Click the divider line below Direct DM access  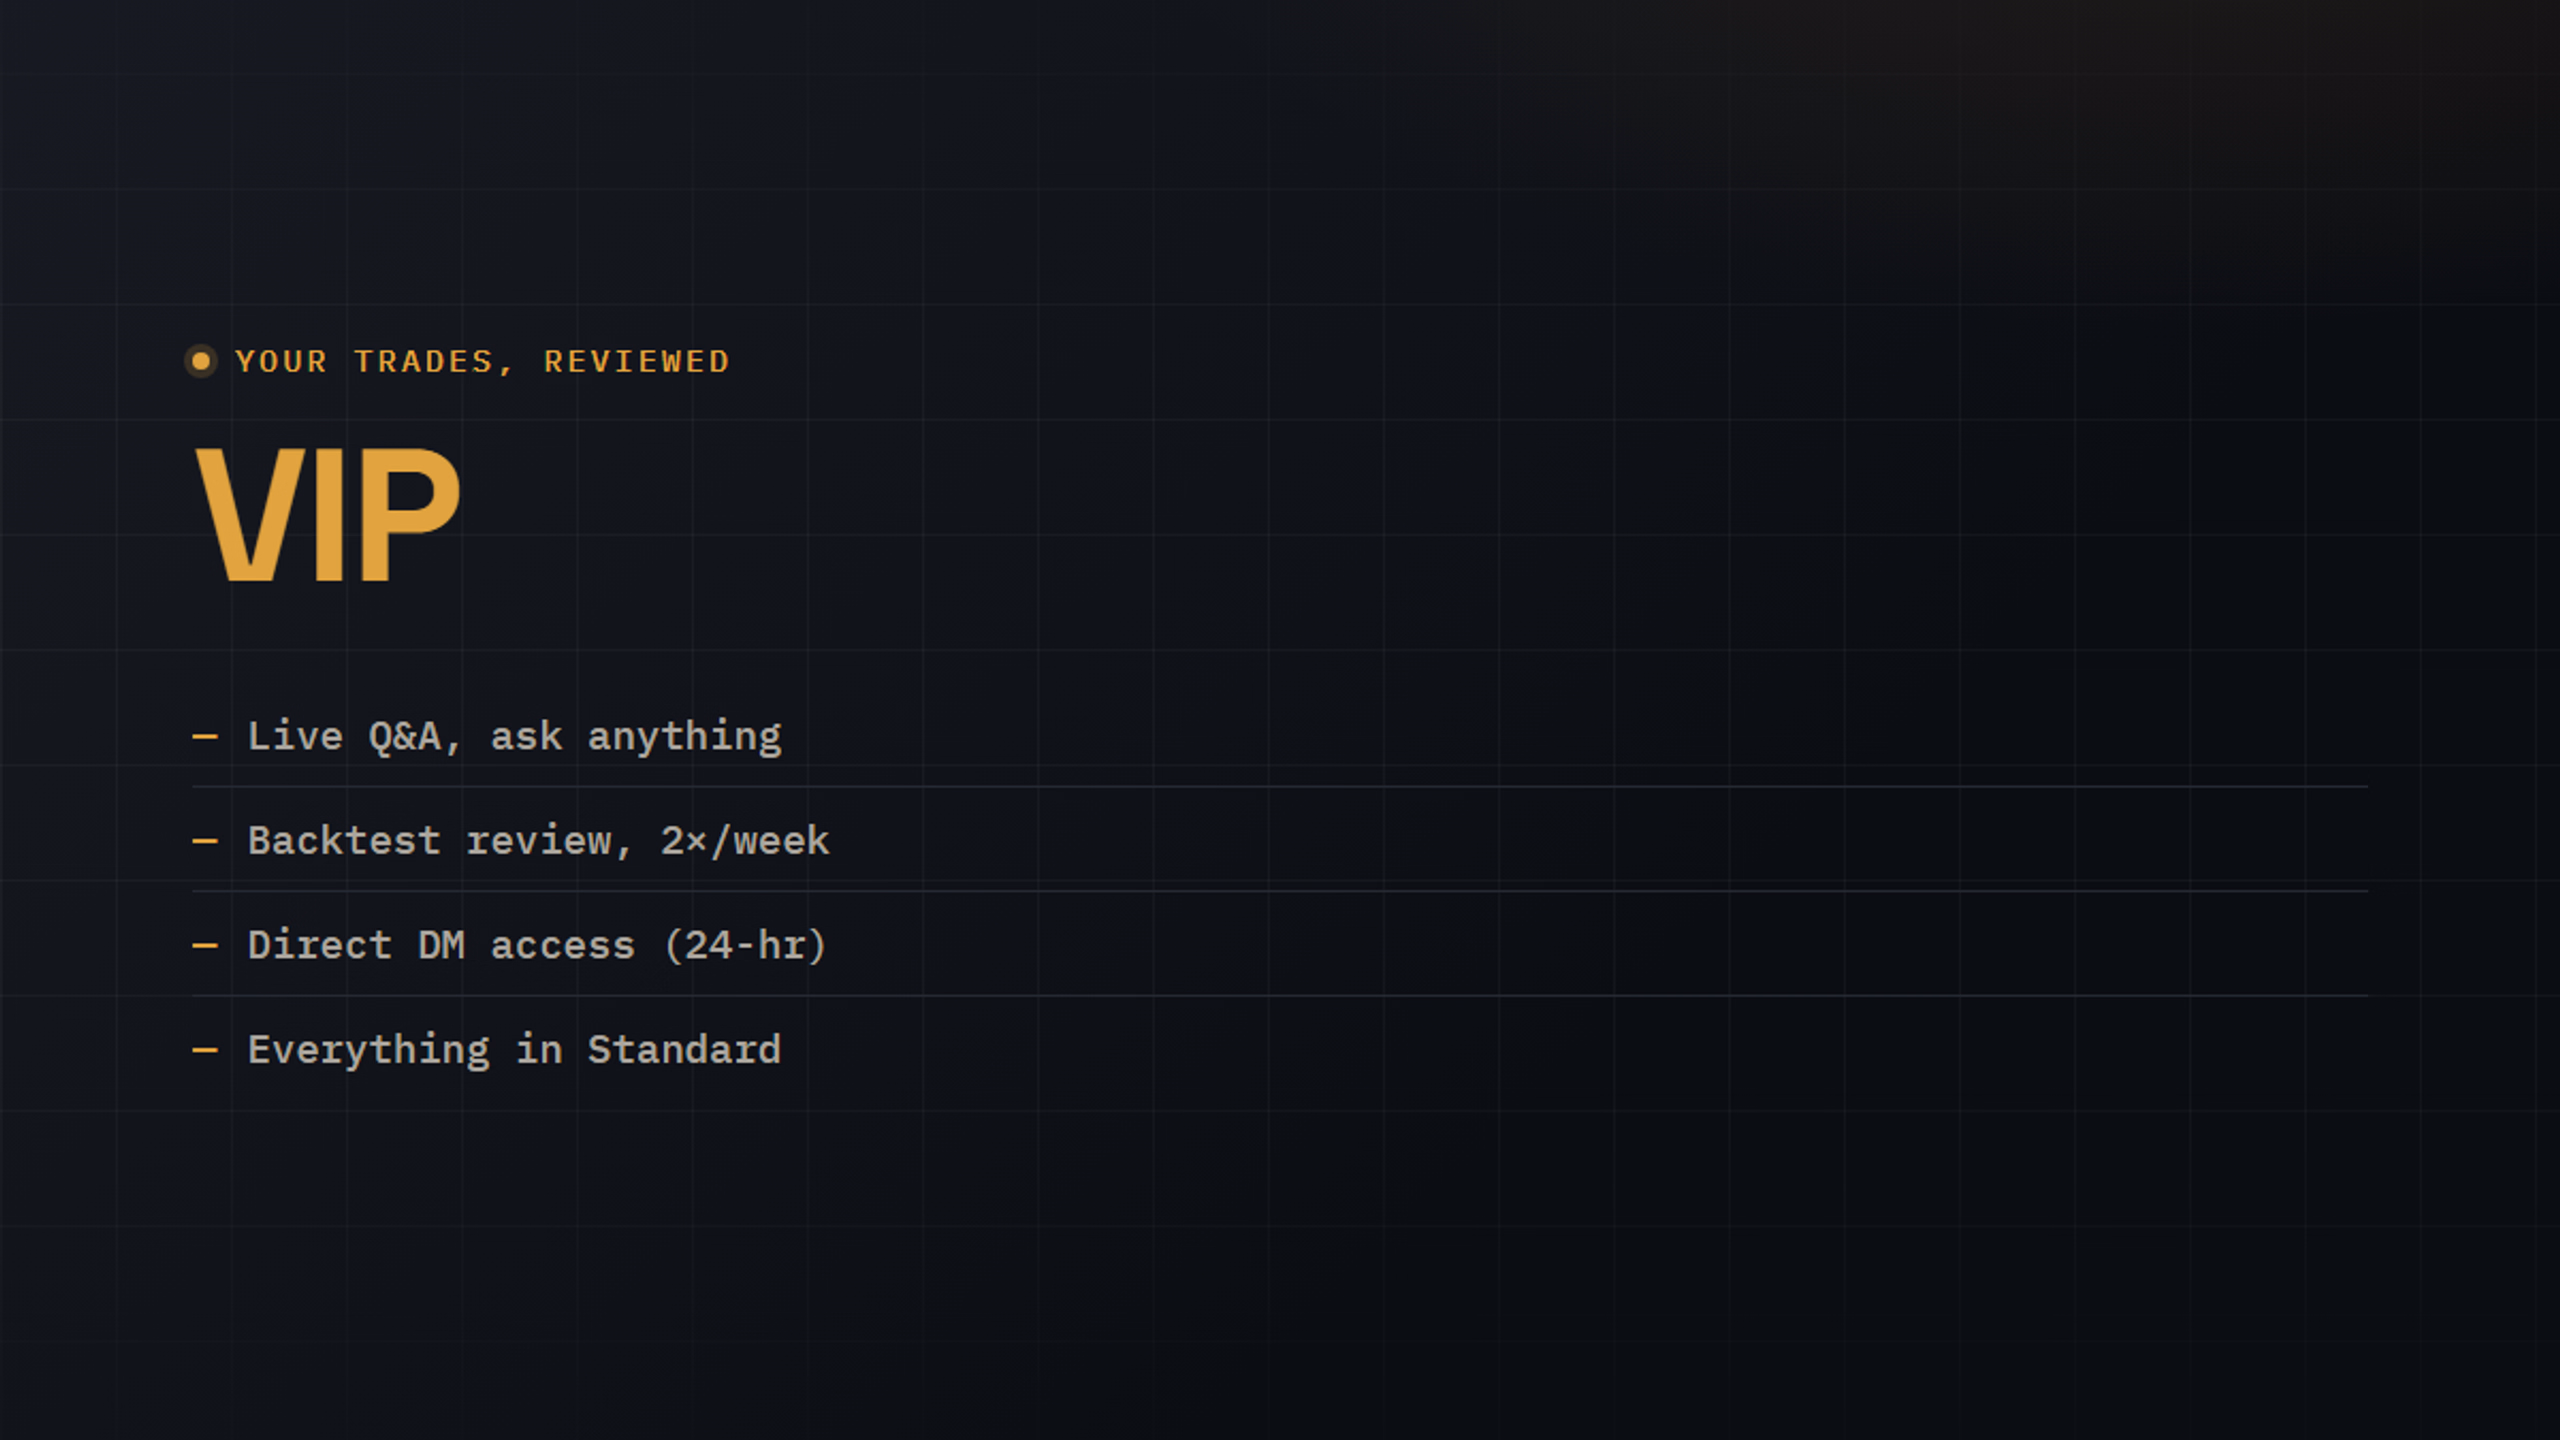(x=1280, y=996)
